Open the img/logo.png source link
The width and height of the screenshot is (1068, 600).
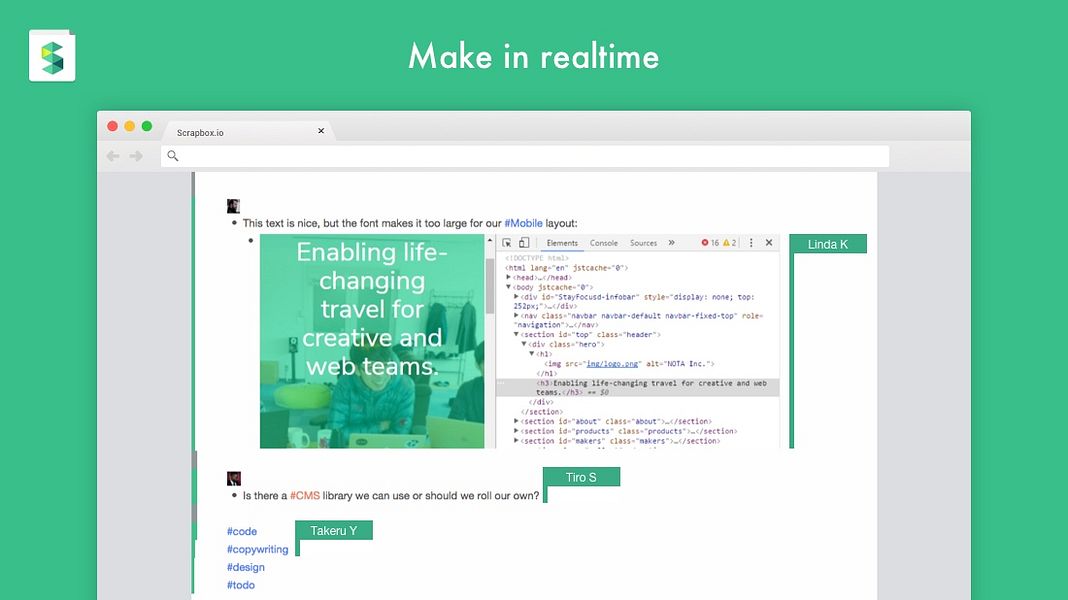[612, 364]
